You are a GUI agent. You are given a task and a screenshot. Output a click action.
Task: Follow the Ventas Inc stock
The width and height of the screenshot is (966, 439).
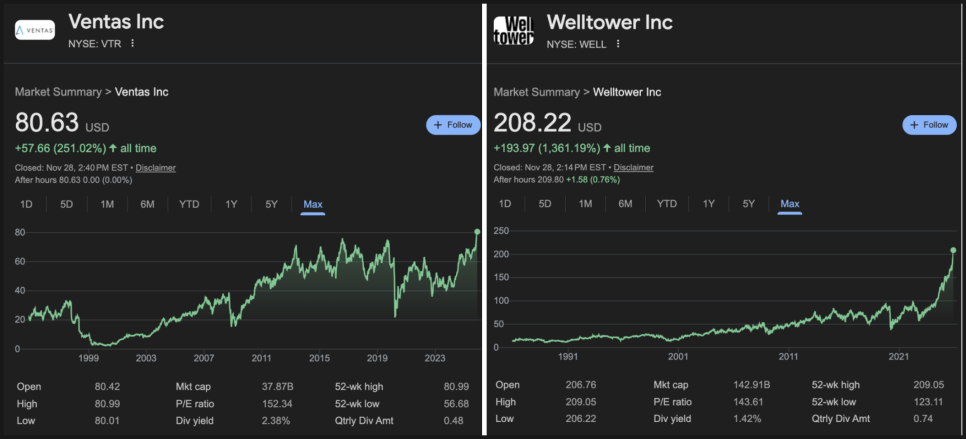453,125
